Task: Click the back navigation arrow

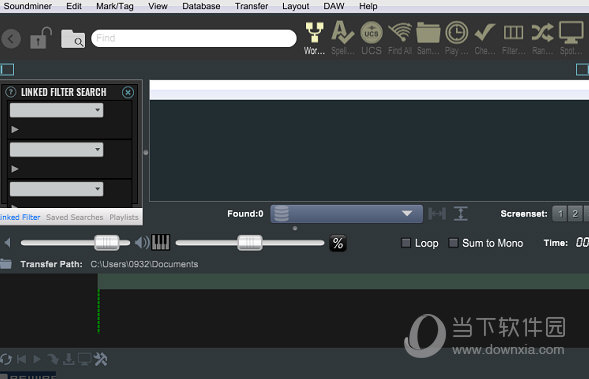Action: (x=11, y=38)
